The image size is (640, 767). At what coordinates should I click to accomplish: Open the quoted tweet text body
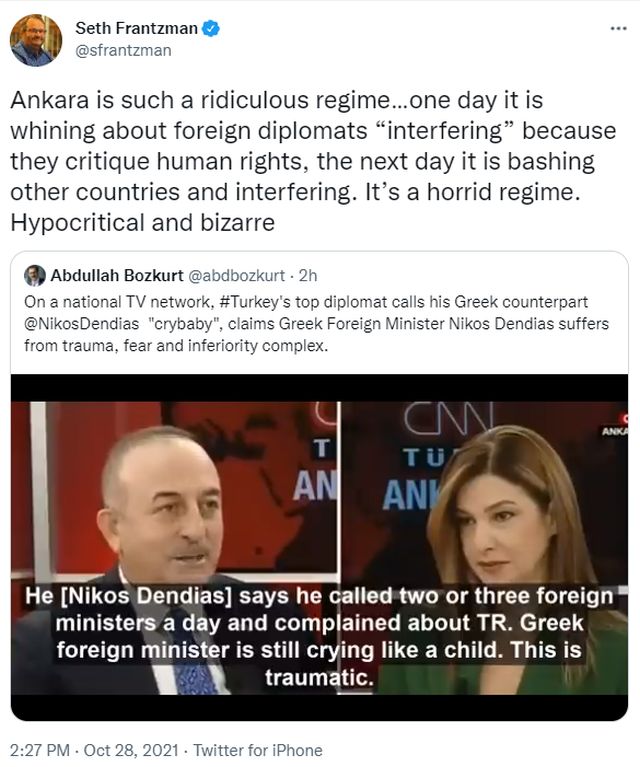click(x=317, y=324)
